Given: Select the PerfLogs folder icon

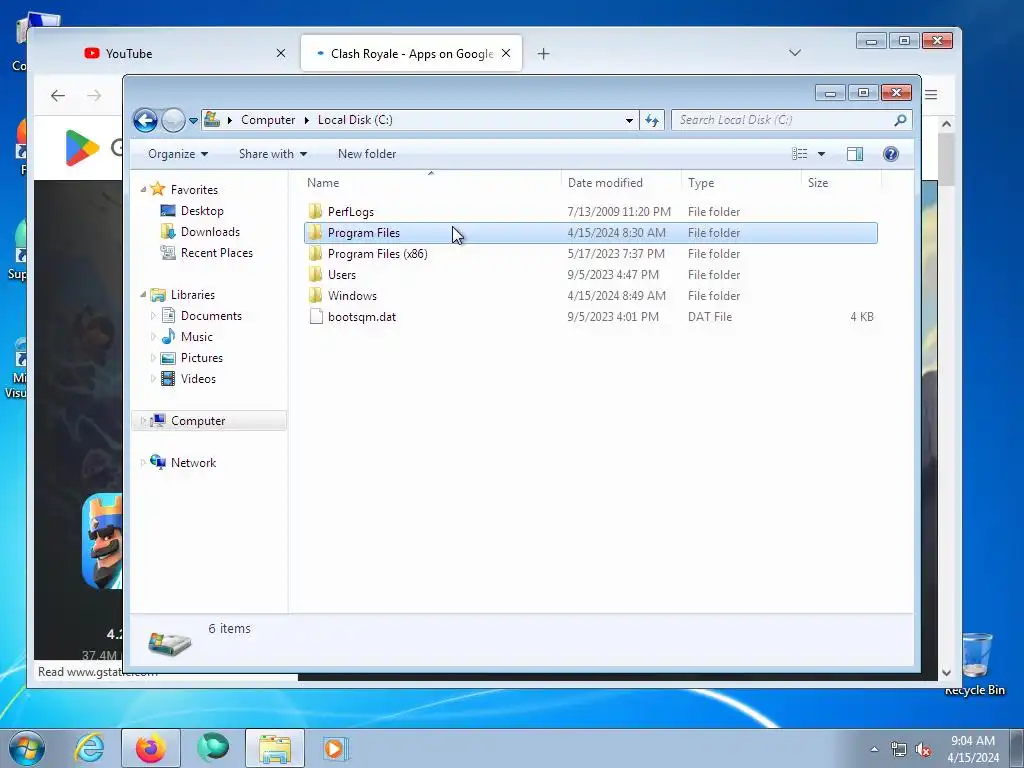Looking at the screenshot, I should (x=315, y=212).
